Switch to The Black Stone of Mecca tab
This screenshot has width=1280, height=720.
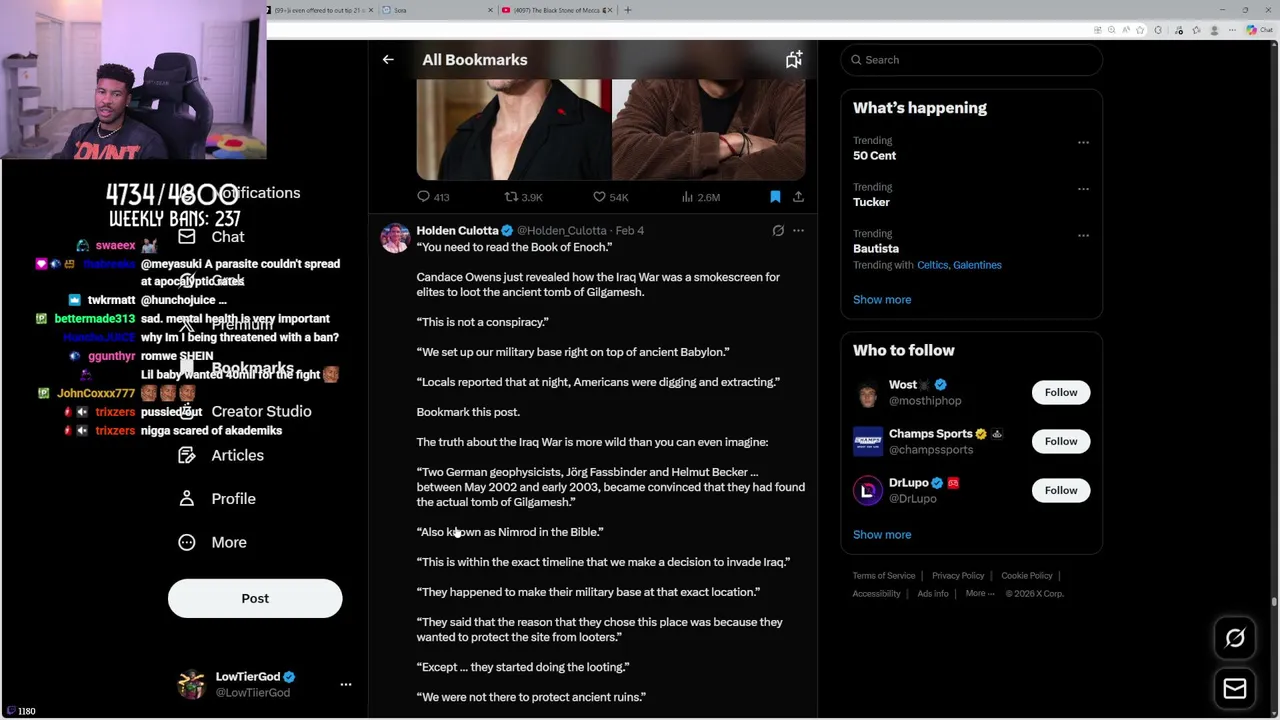pos(558,10)
